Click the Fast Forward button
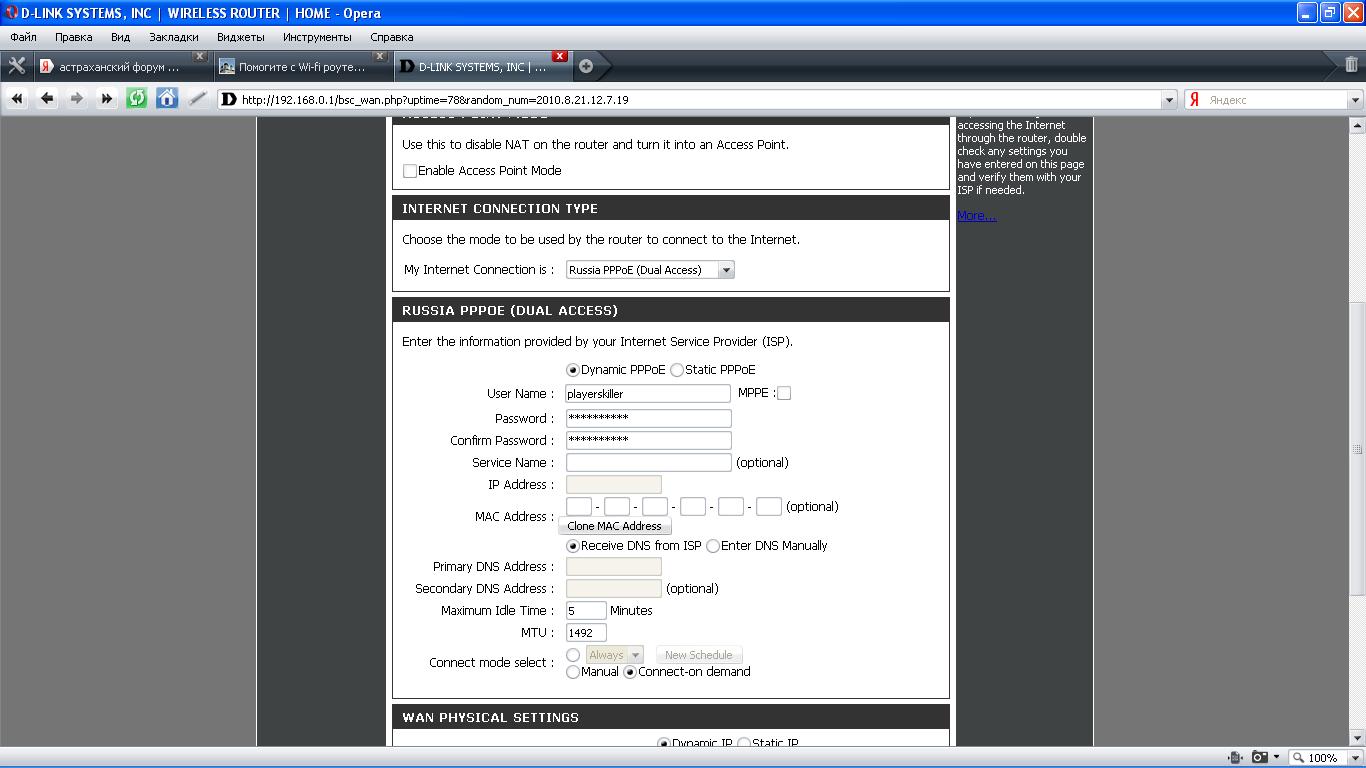 [x=107, y=98]
